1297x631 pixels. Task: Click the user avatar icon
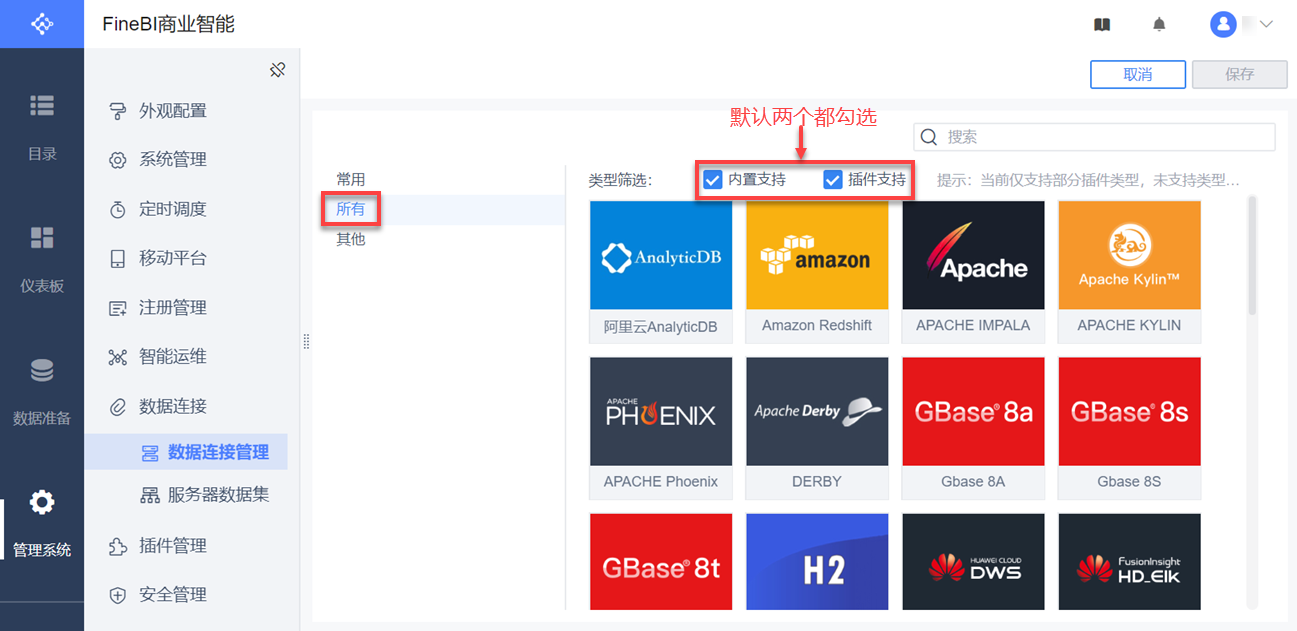coord(1223,25)
